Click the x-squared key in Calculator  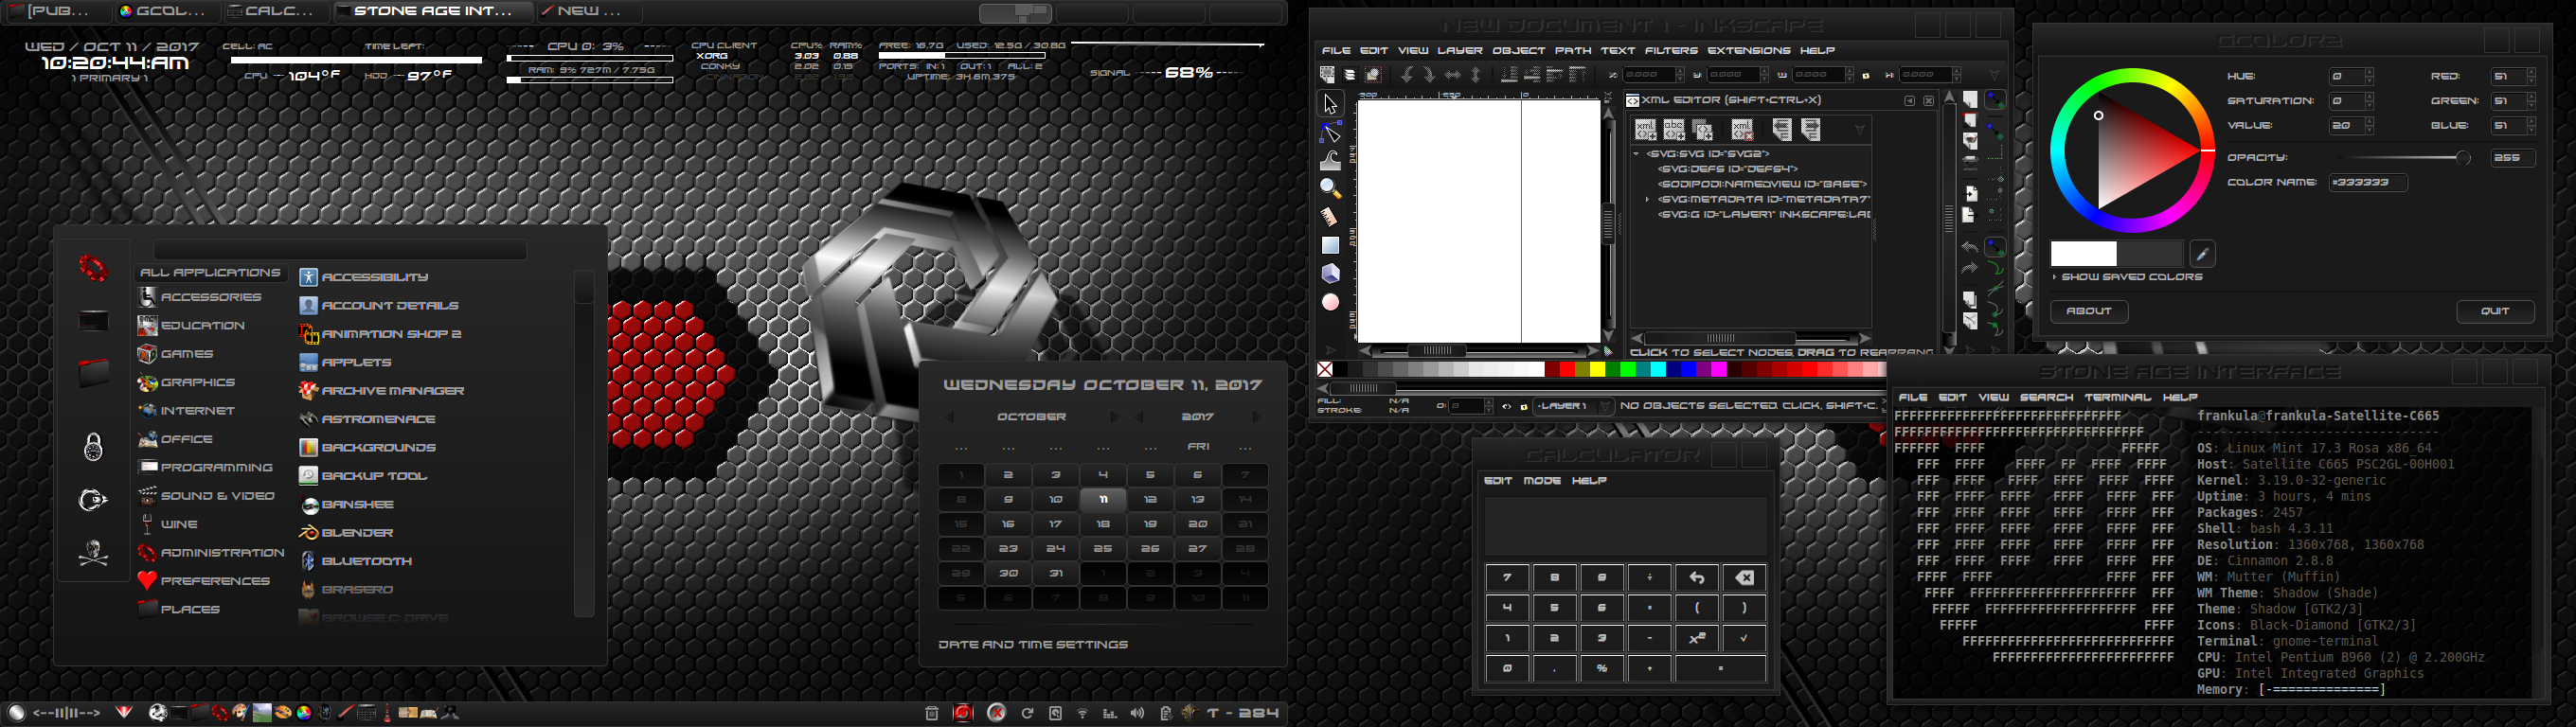(1697, 638)
